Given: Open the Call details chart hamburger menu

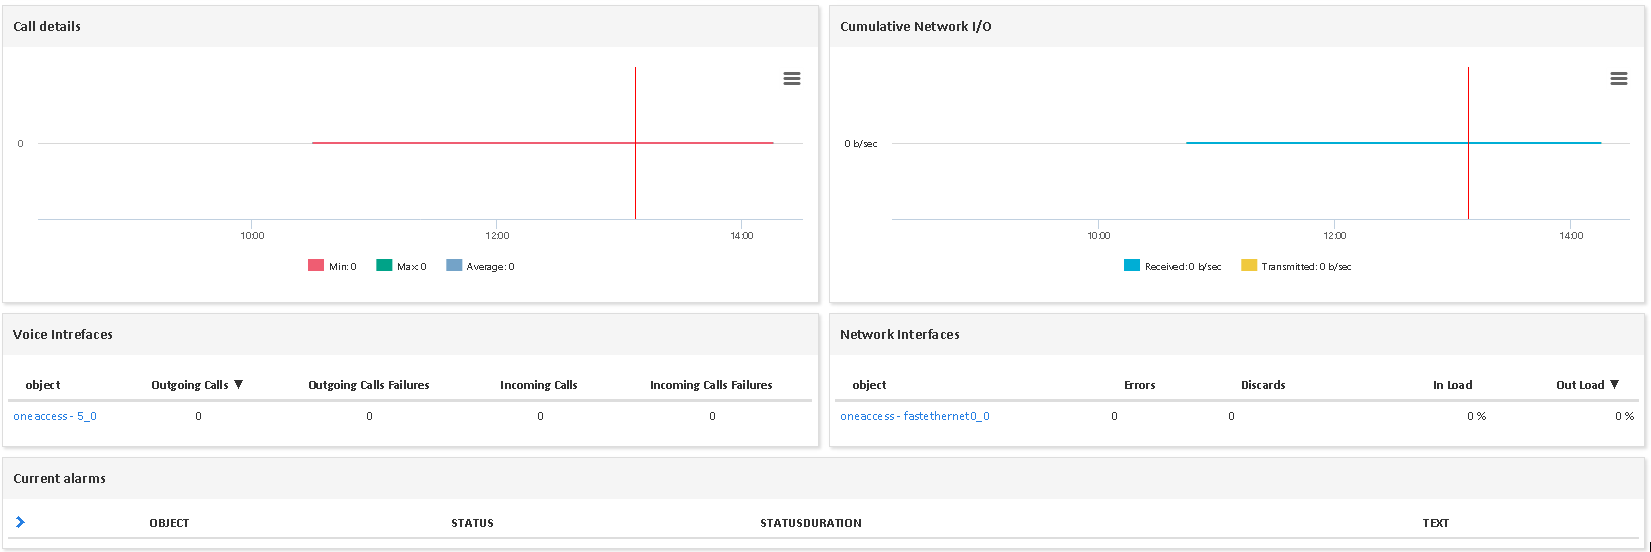Looking at the screenshot, I should click(791, 79).
